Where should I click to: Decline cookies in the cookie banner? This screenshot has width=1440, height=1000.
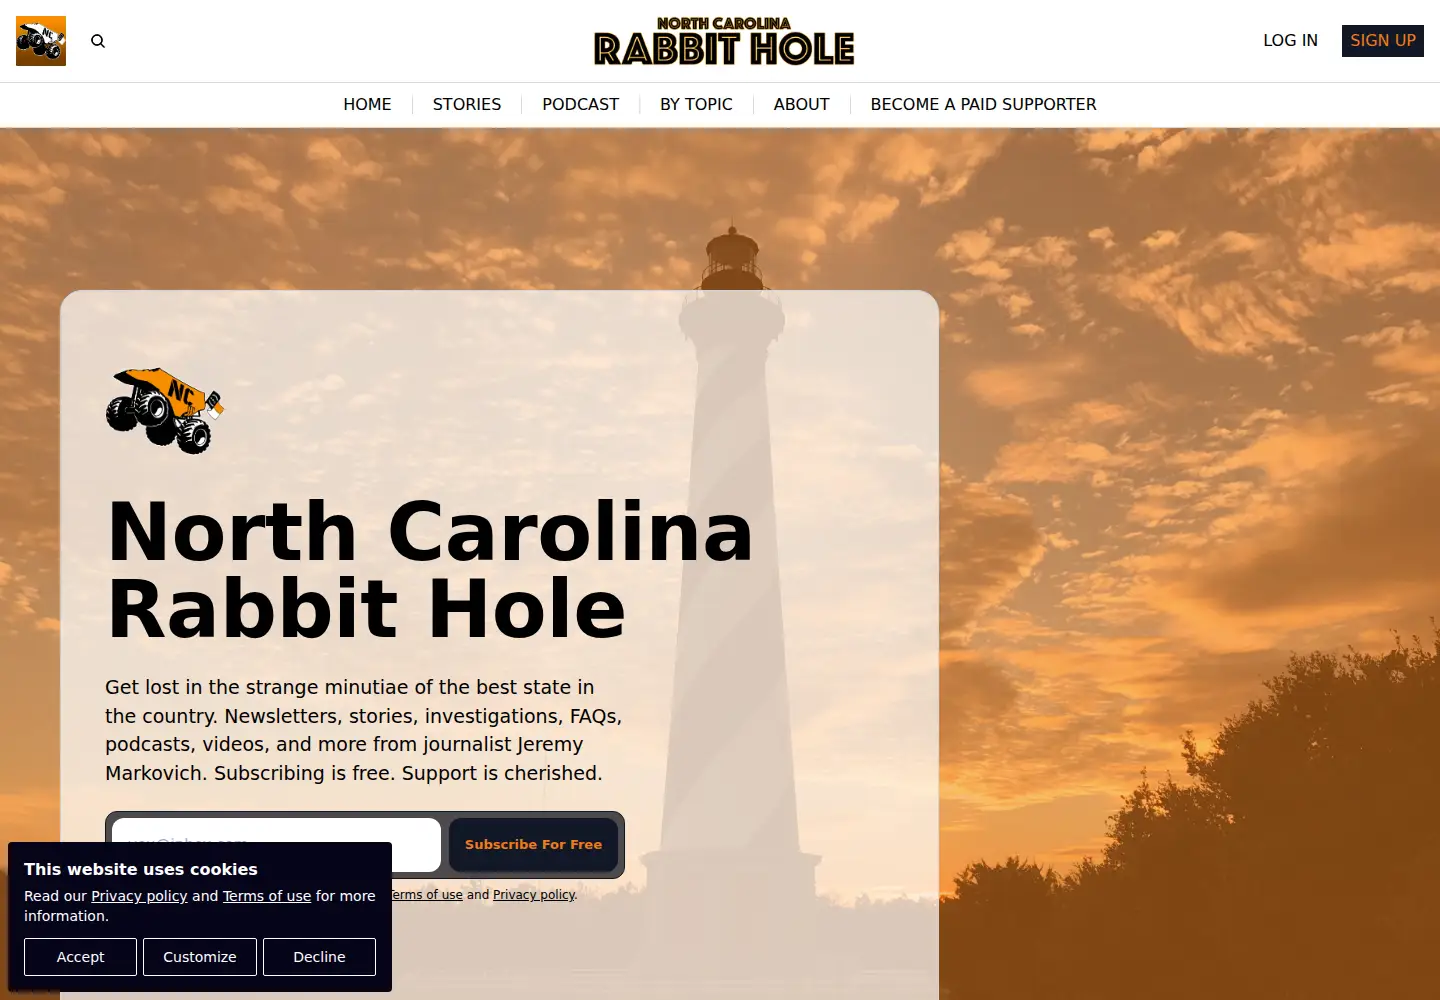coord(319,957)
